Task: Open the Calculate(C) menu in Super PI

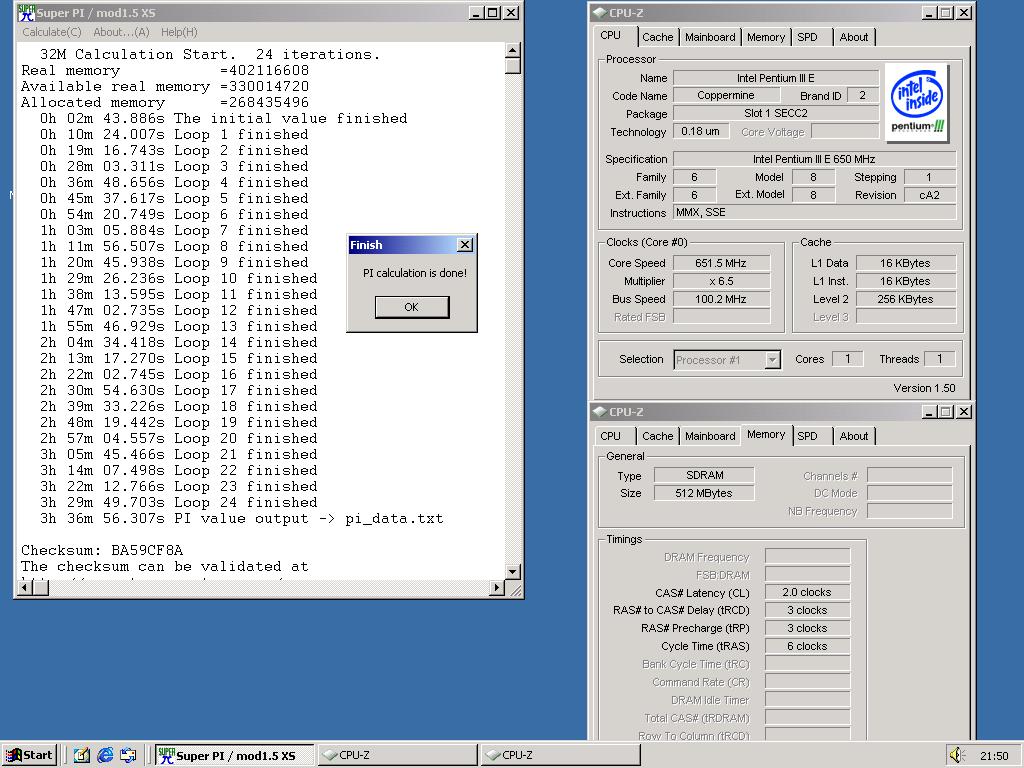Action: (52, 32)
